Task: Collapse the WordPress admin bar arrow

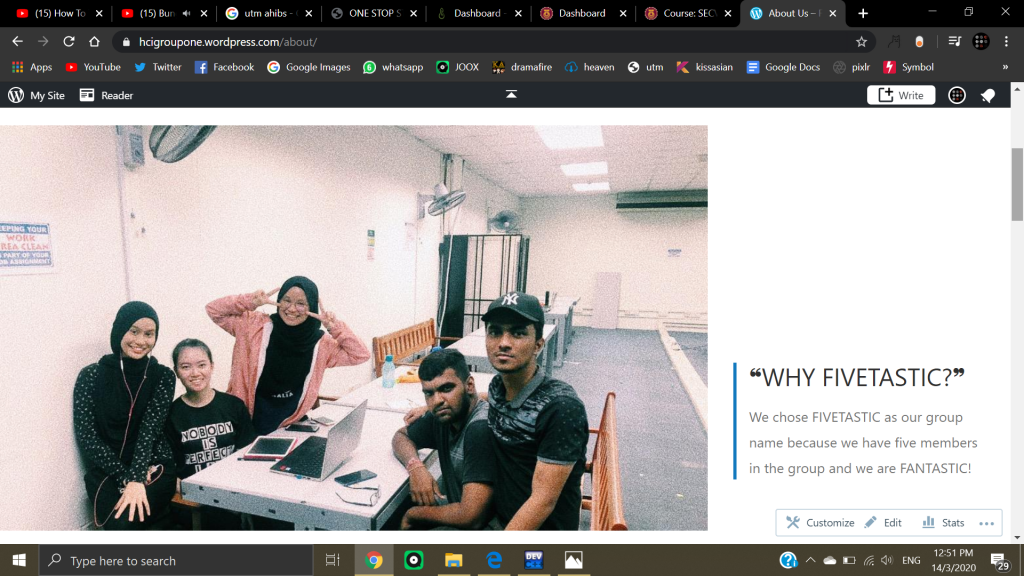Action: tap(511, 94)
